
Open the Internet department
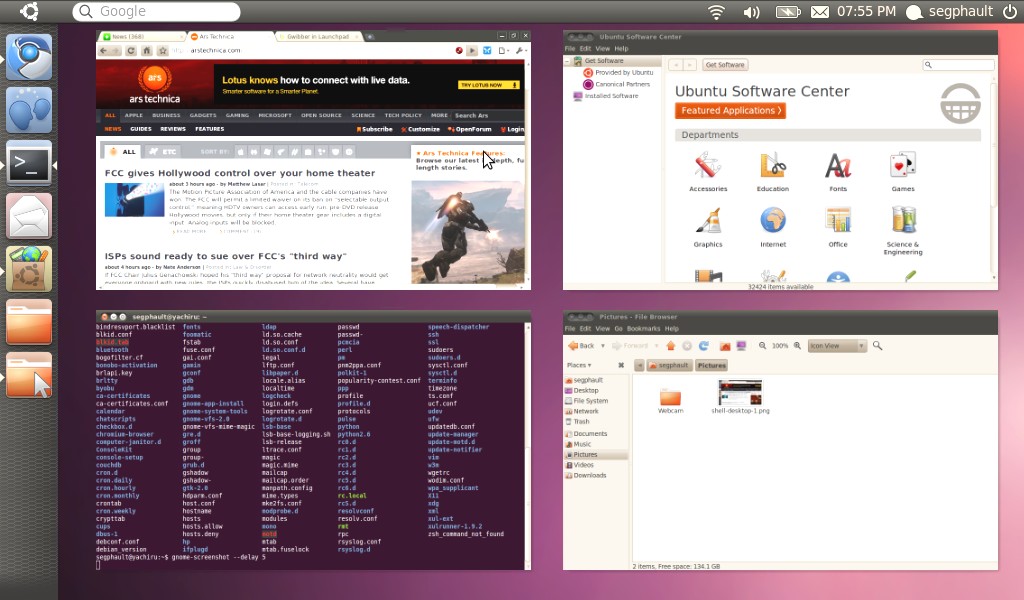click(x=773, y=227)
